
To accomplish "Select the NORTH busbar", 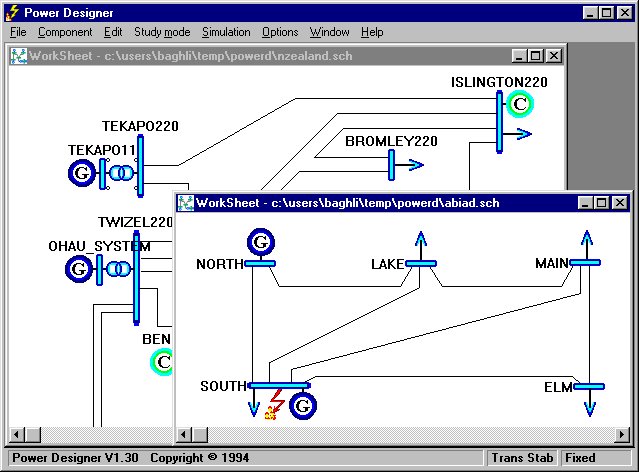I will point(260,264).
